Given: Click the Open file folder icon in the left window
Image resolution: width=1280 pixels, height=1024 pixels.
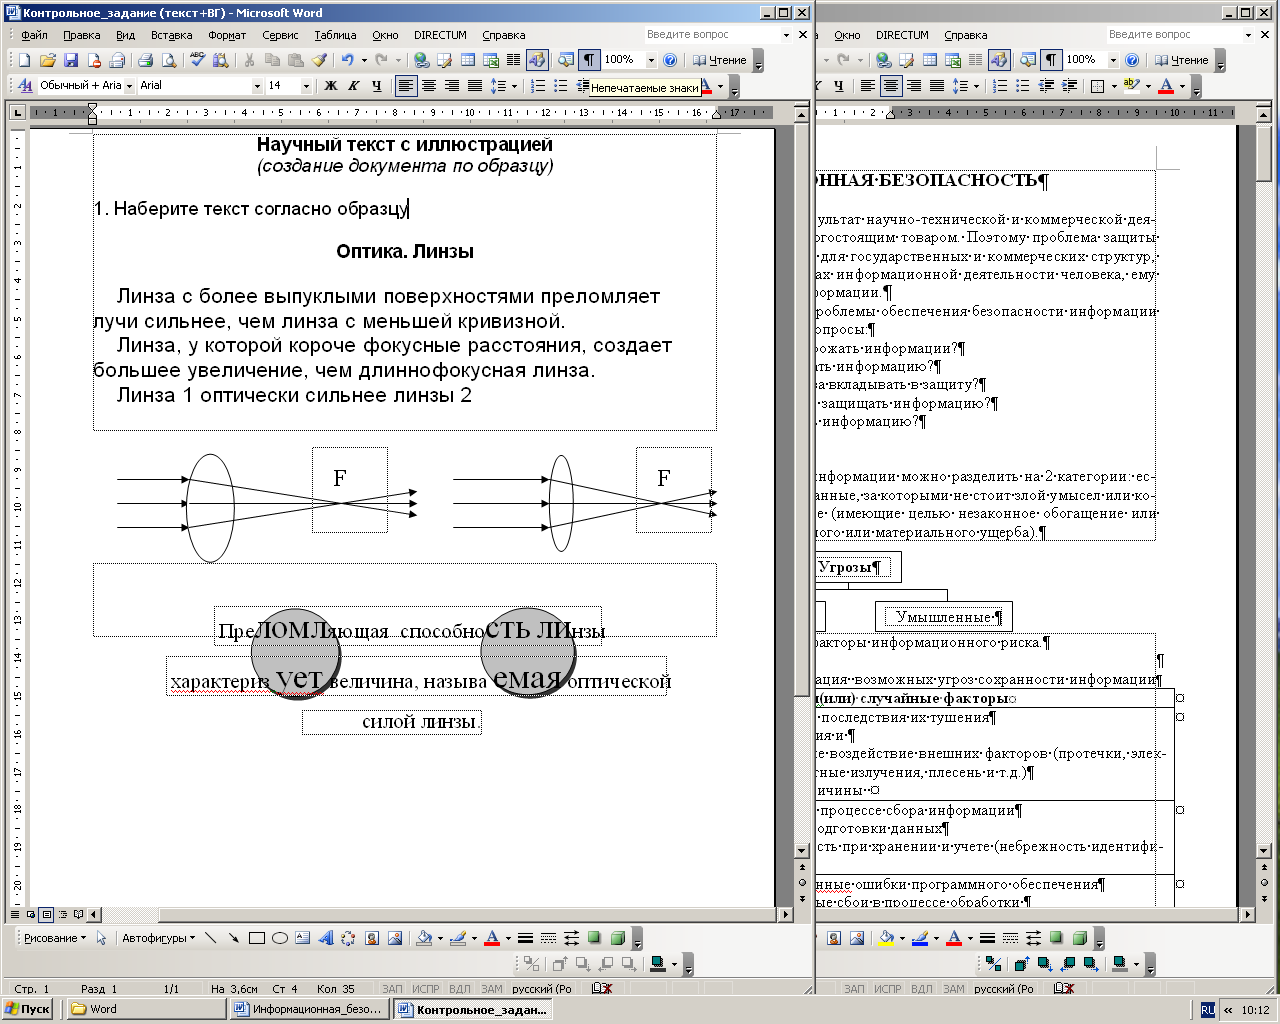Looking at the screenshot, I should [x=48, y=60].
